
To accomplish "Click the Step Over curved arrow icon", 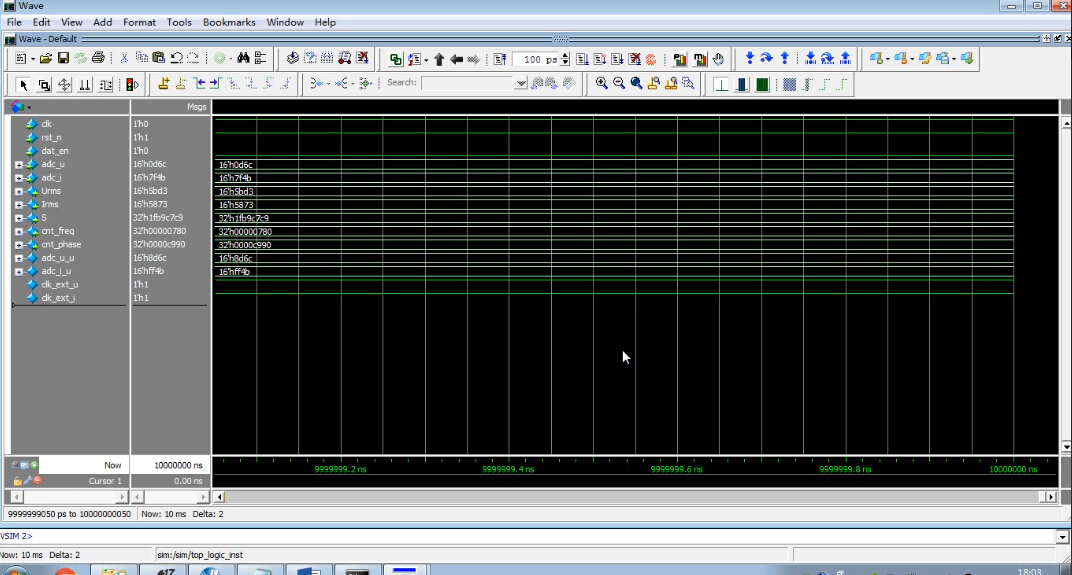I will (x=767, y=59).
